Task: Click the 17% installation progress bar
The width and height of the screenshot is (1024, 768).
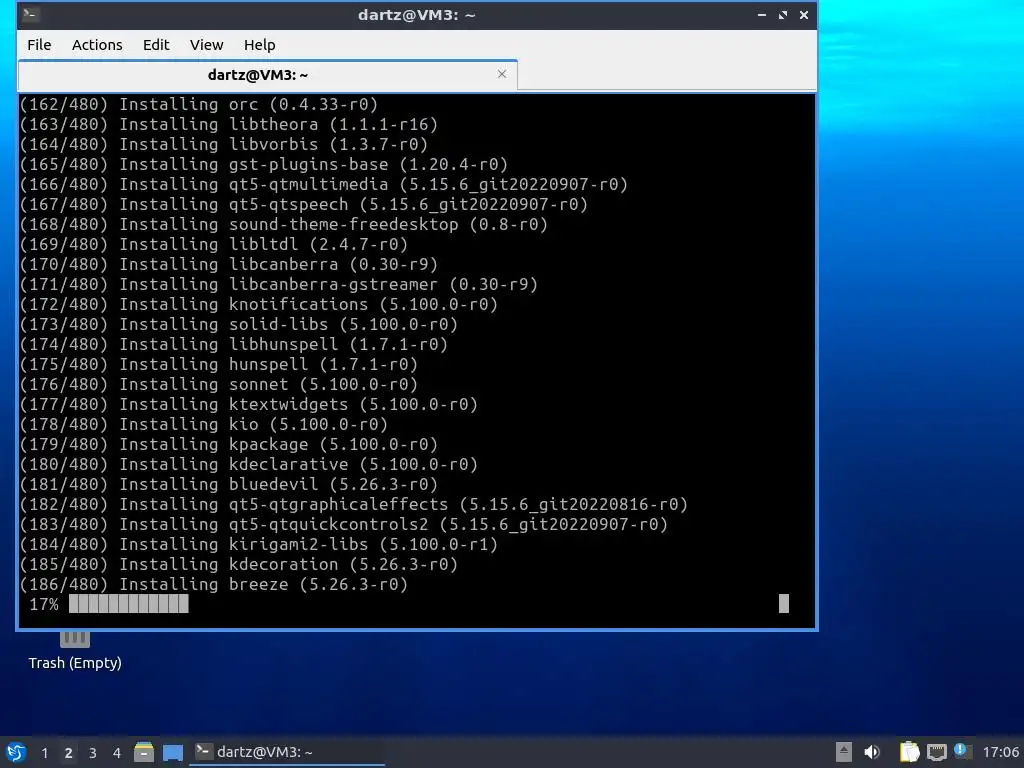Action: click(x=129, y=604)
